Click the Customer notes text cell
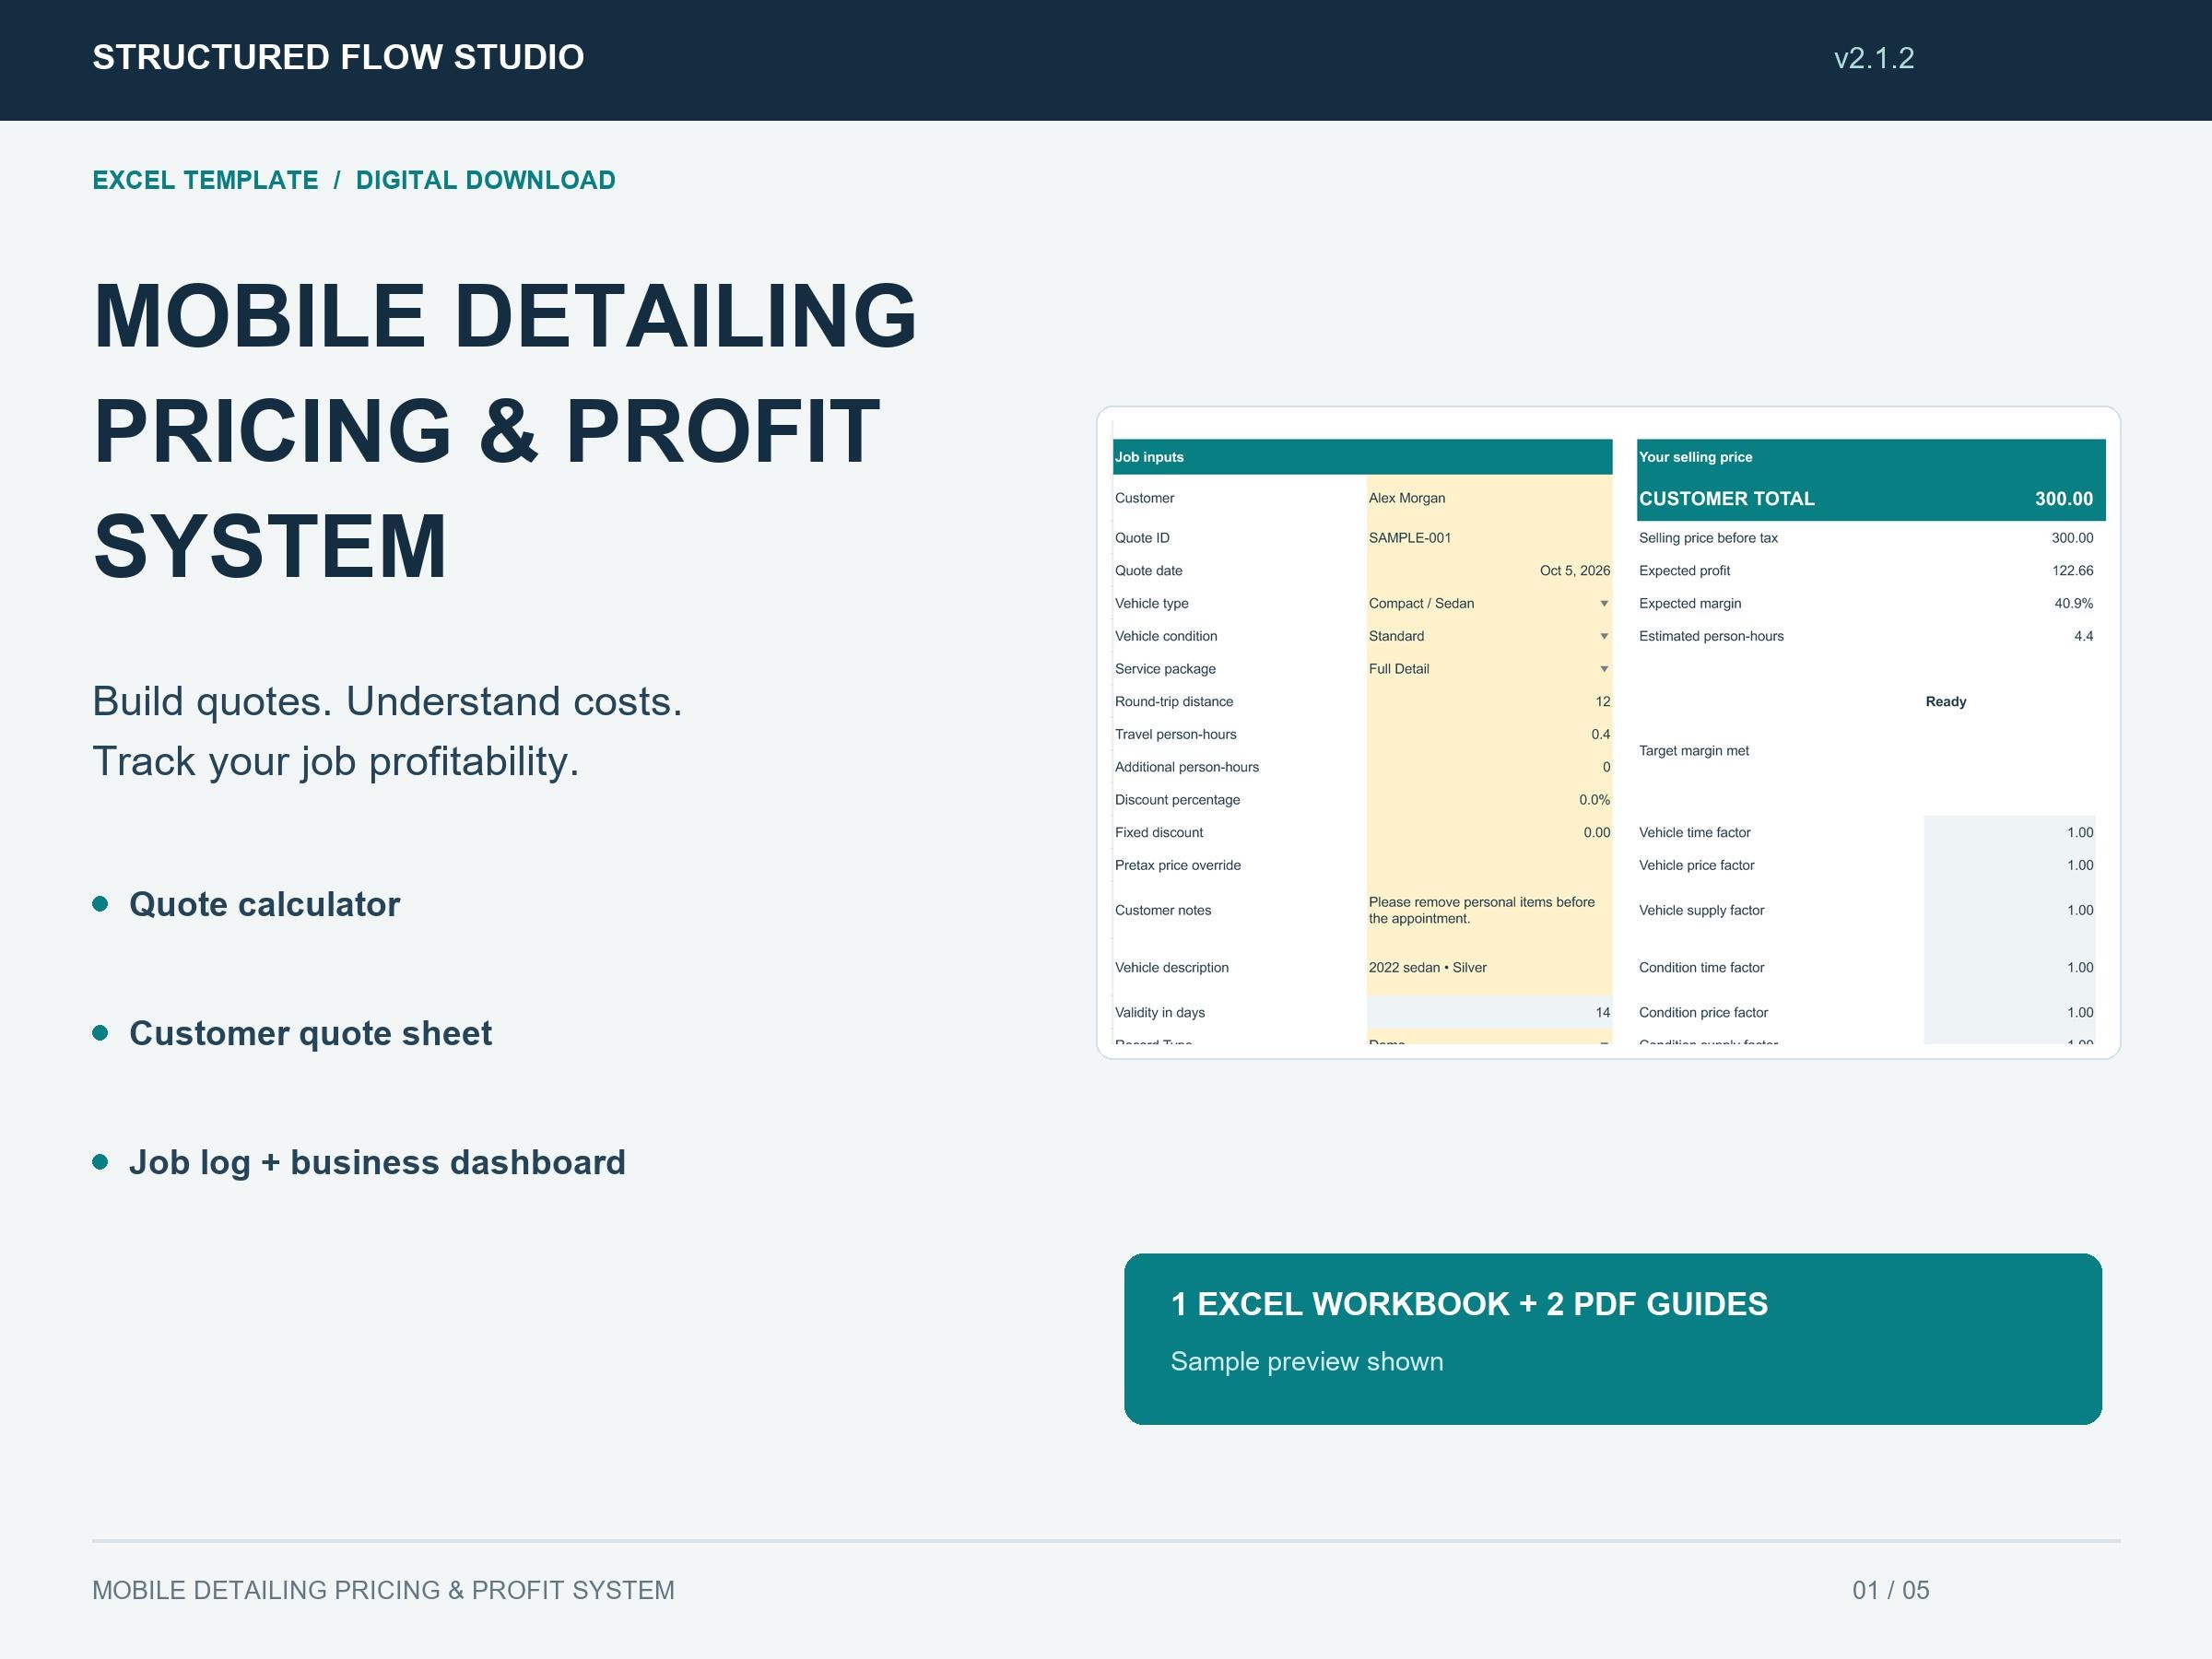Viewport: 2212px width, 1659px height. (x=1489, y=910)
